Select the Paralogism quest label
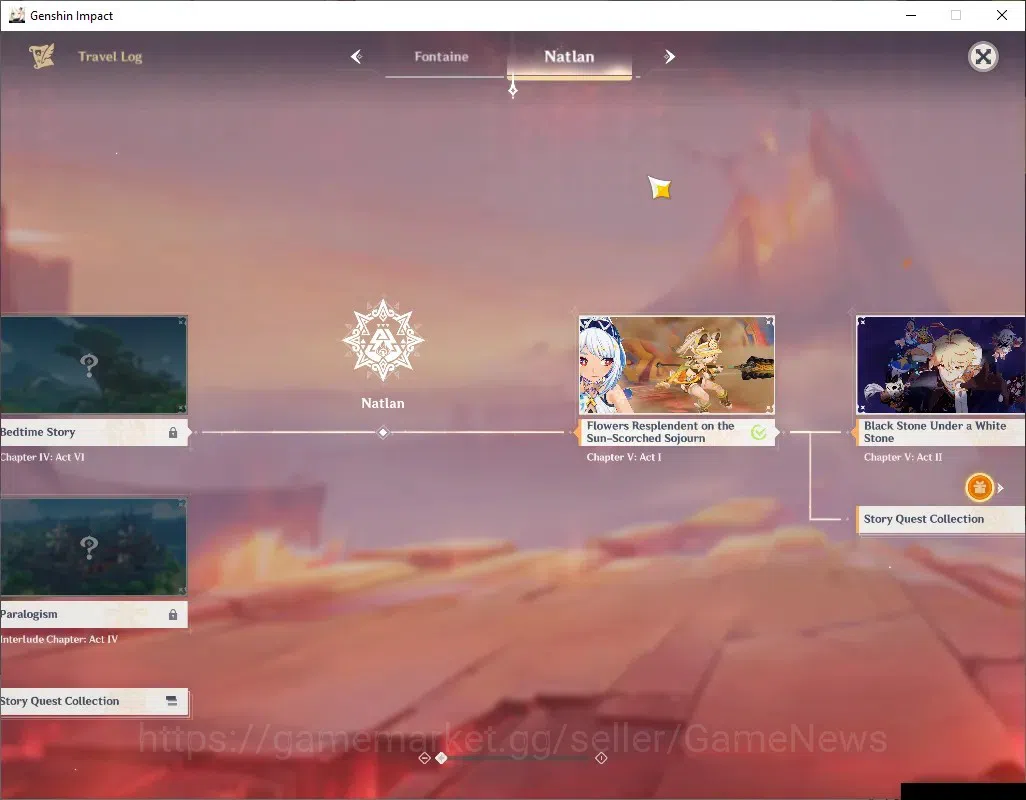This screenshot has height=800, width=1026. point(94,614)
